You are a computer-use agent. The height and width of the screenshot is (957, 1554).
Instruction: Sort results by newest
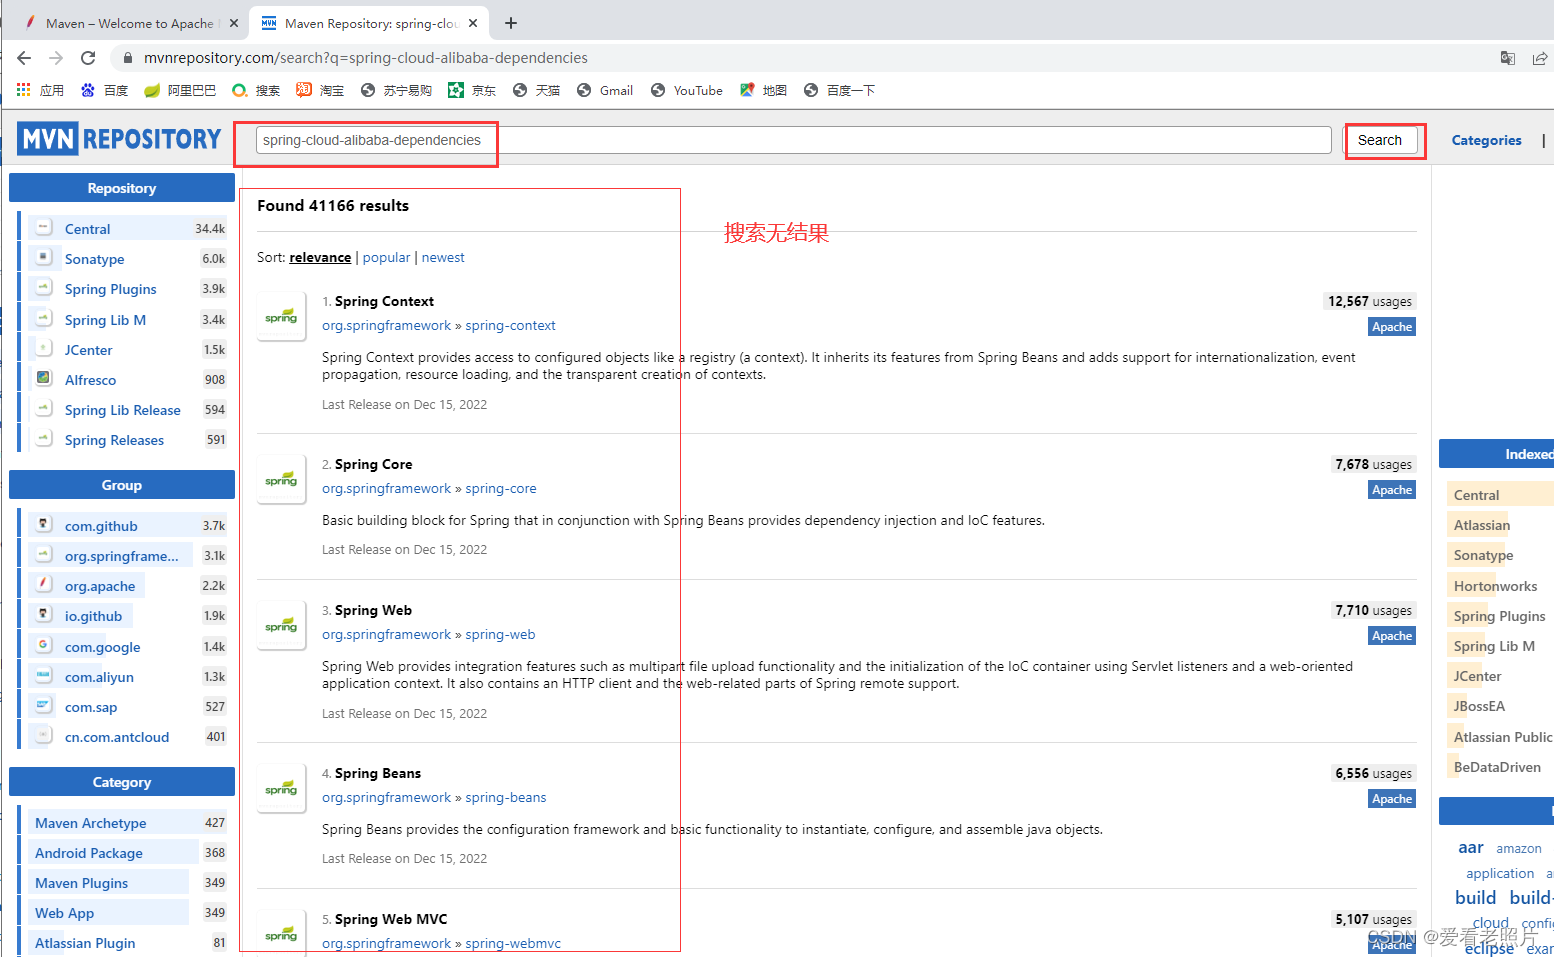point(443,257)
